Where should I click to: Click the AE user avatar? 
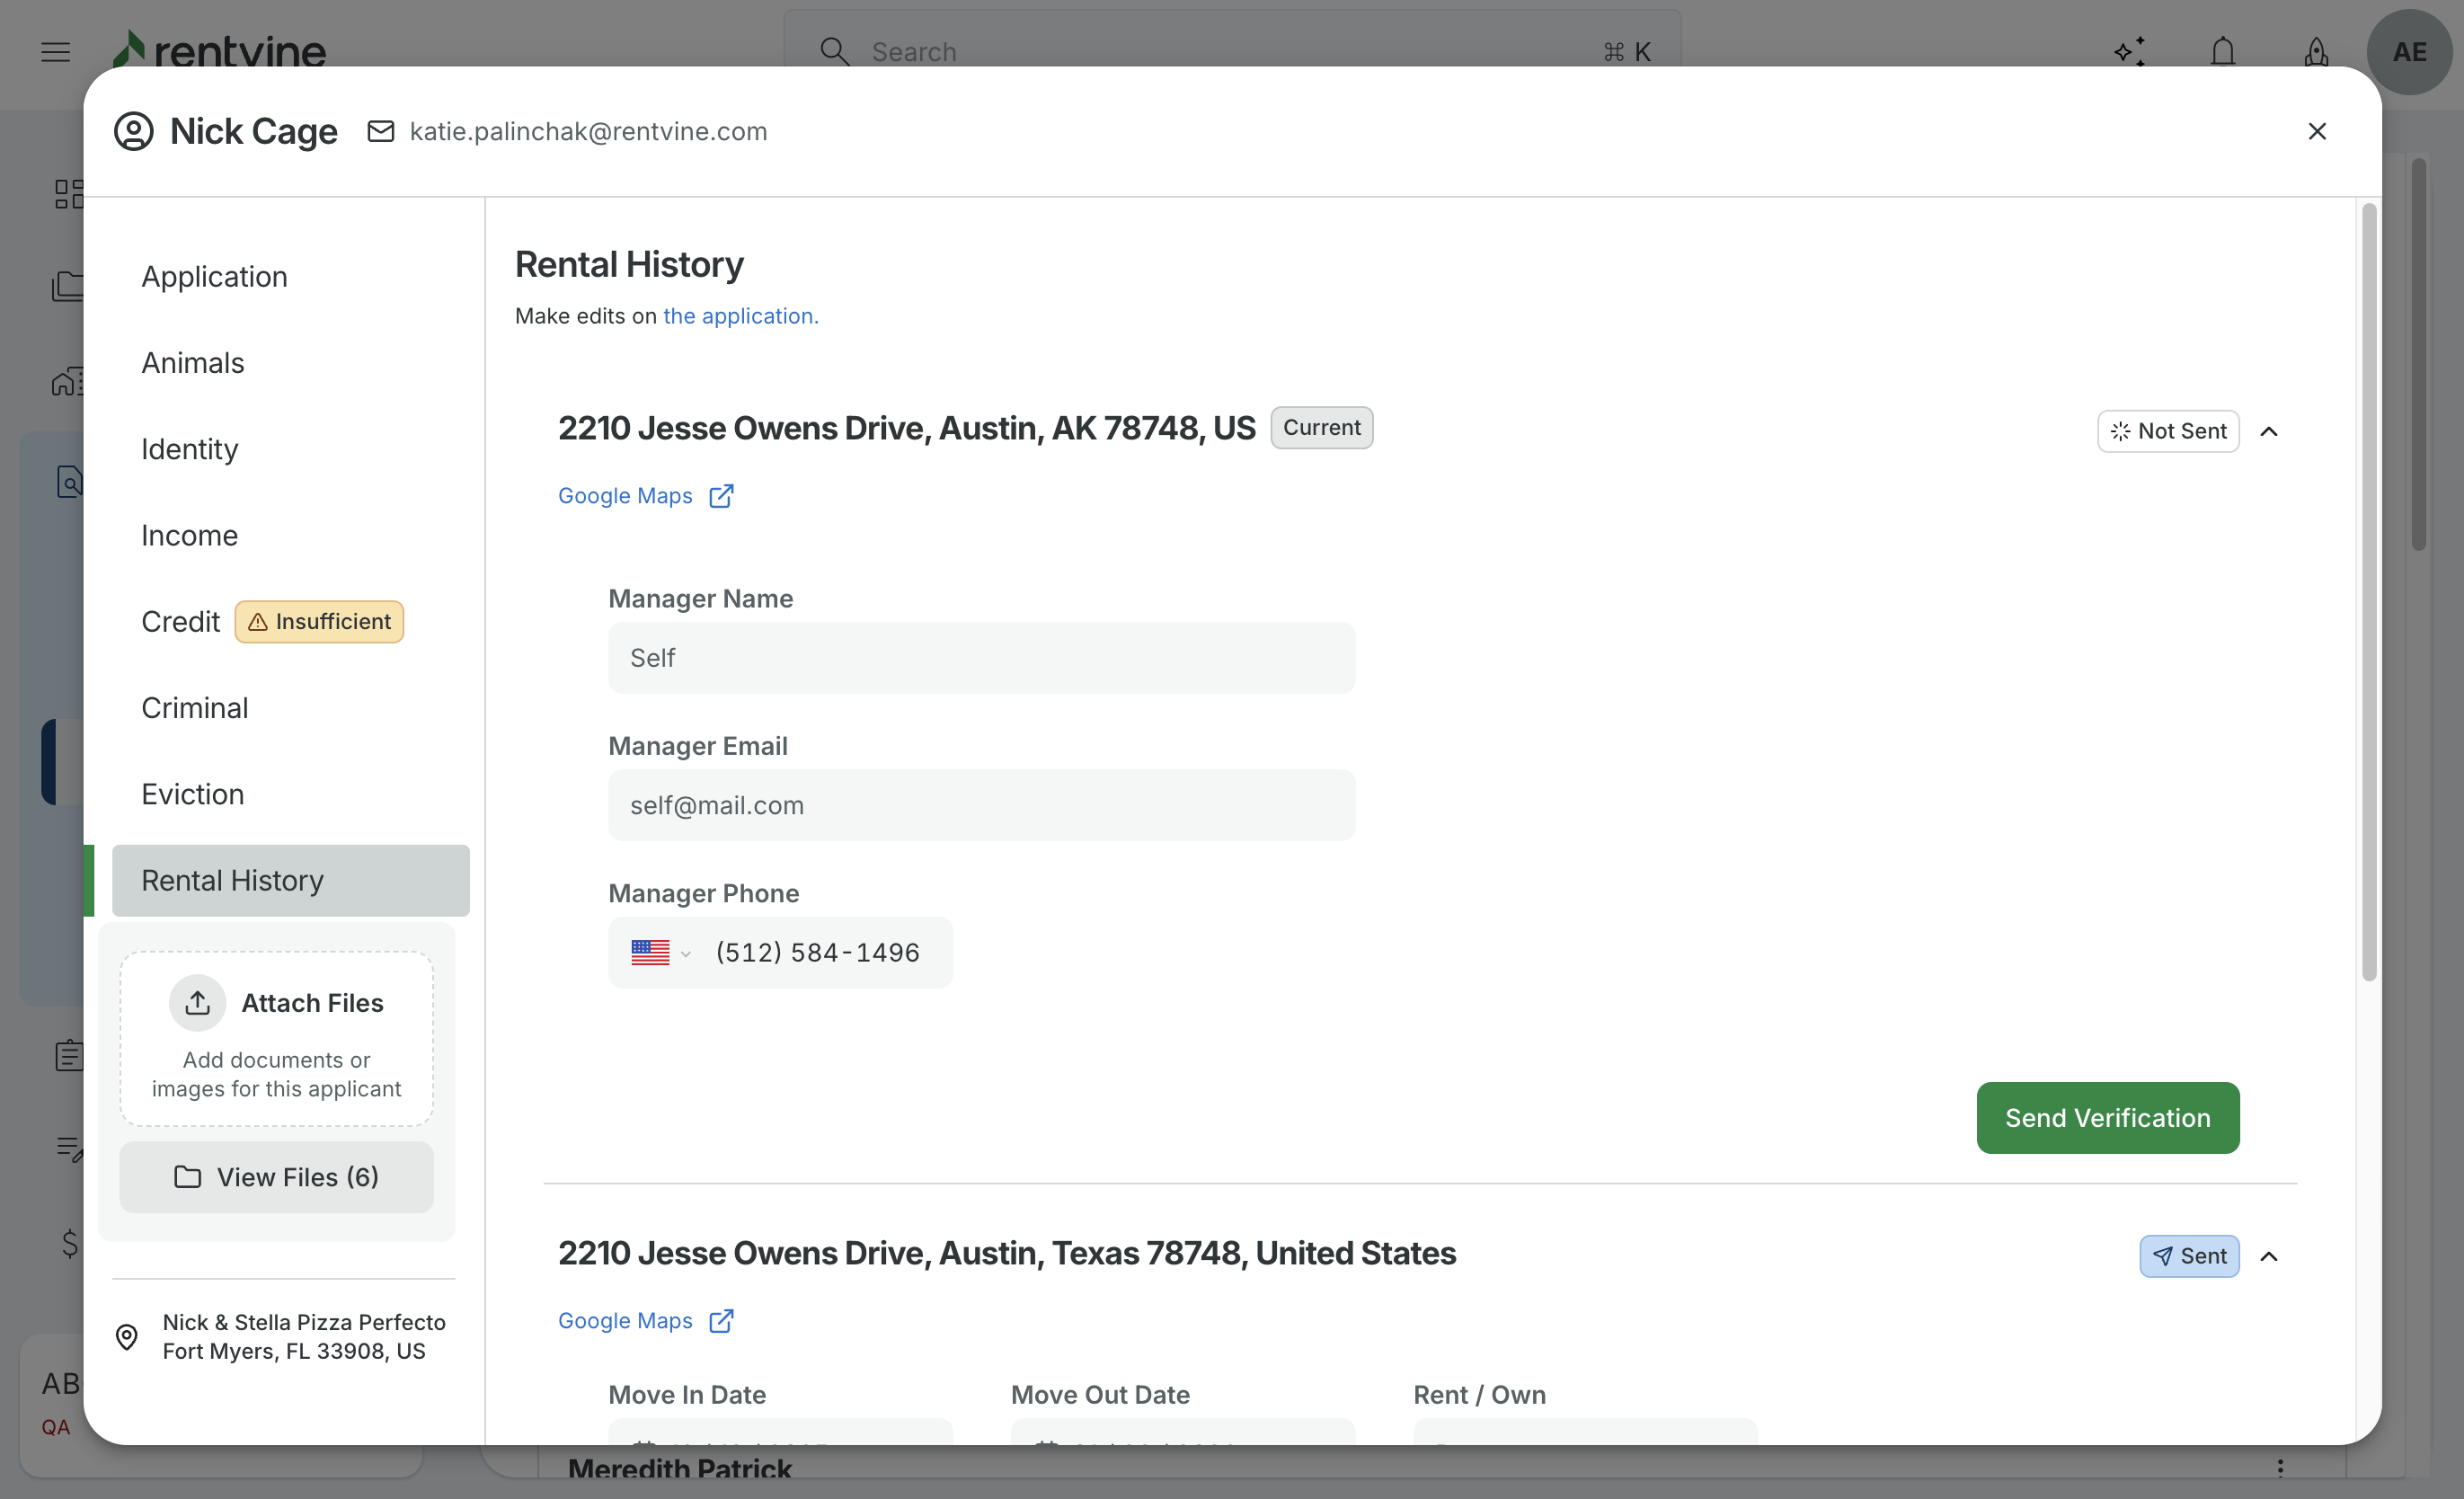(2408, 52)
